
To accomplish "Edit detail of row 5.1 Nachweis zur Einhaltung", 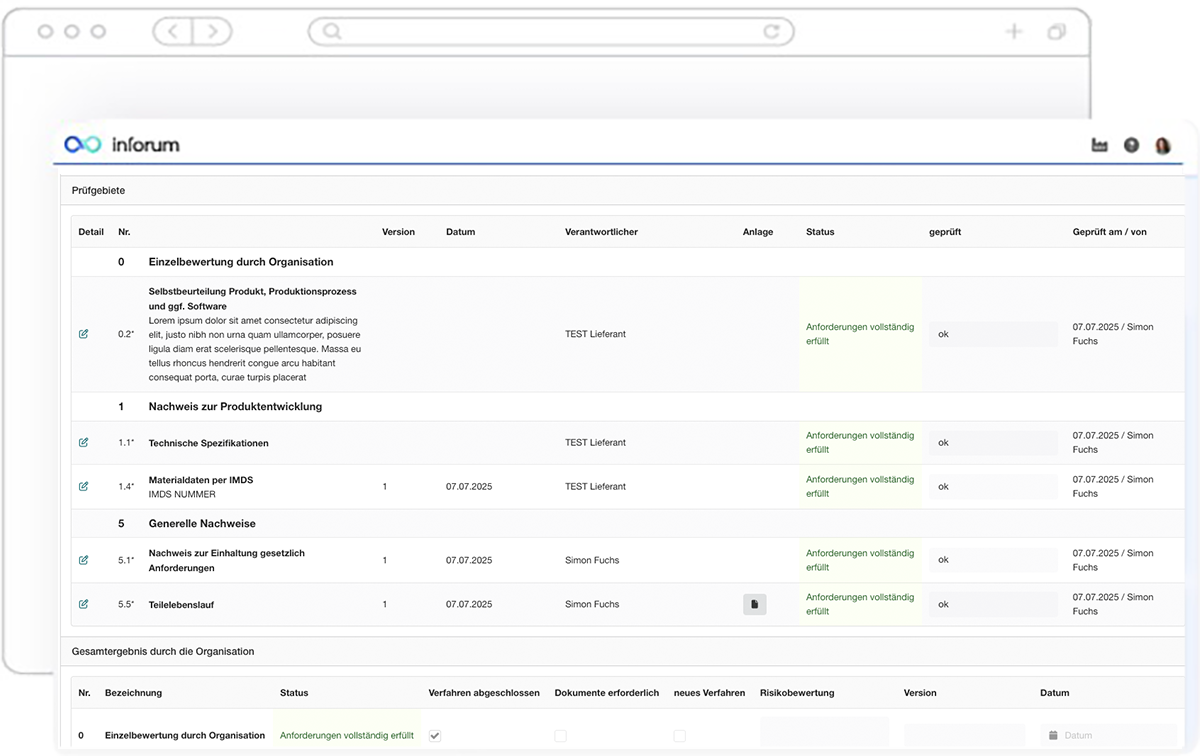I will point(84,560).
